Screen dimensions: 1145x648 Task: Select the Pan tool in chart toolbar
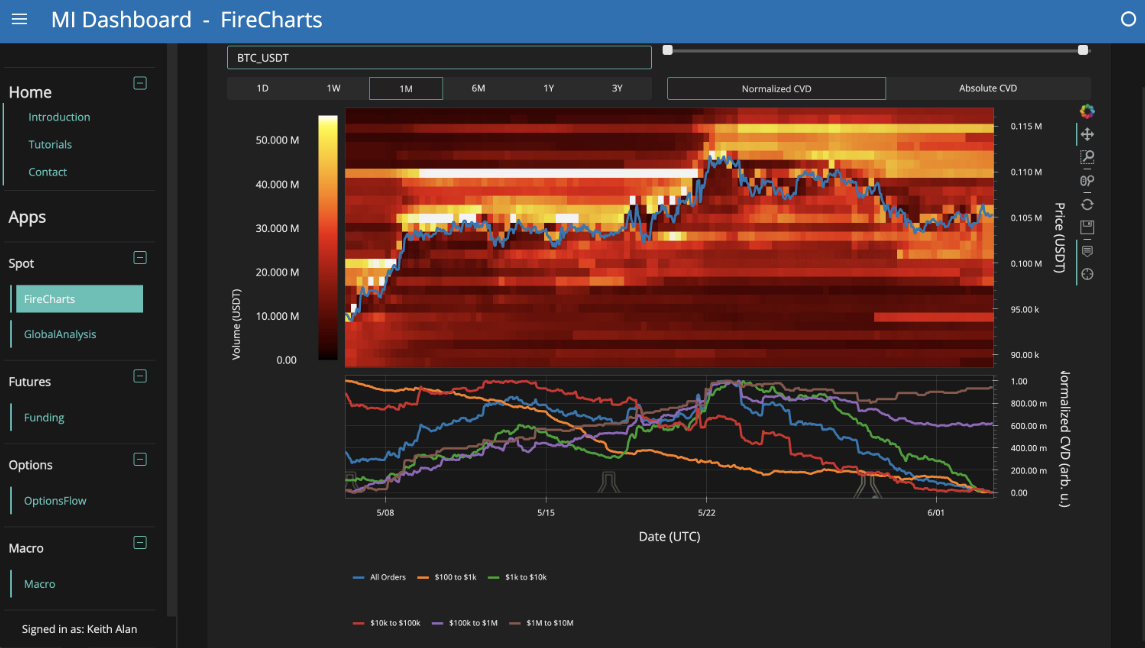[1087, 134]
